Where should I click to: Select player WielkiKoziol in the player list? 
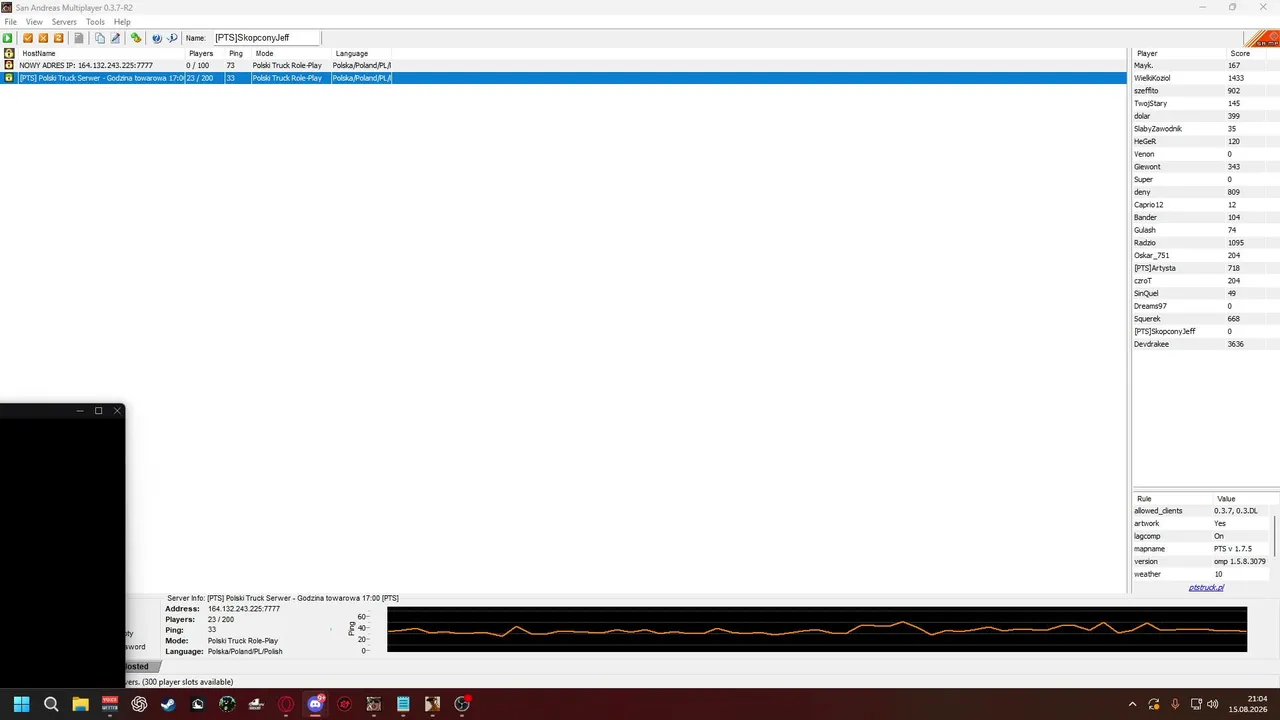pos(1205,78)
